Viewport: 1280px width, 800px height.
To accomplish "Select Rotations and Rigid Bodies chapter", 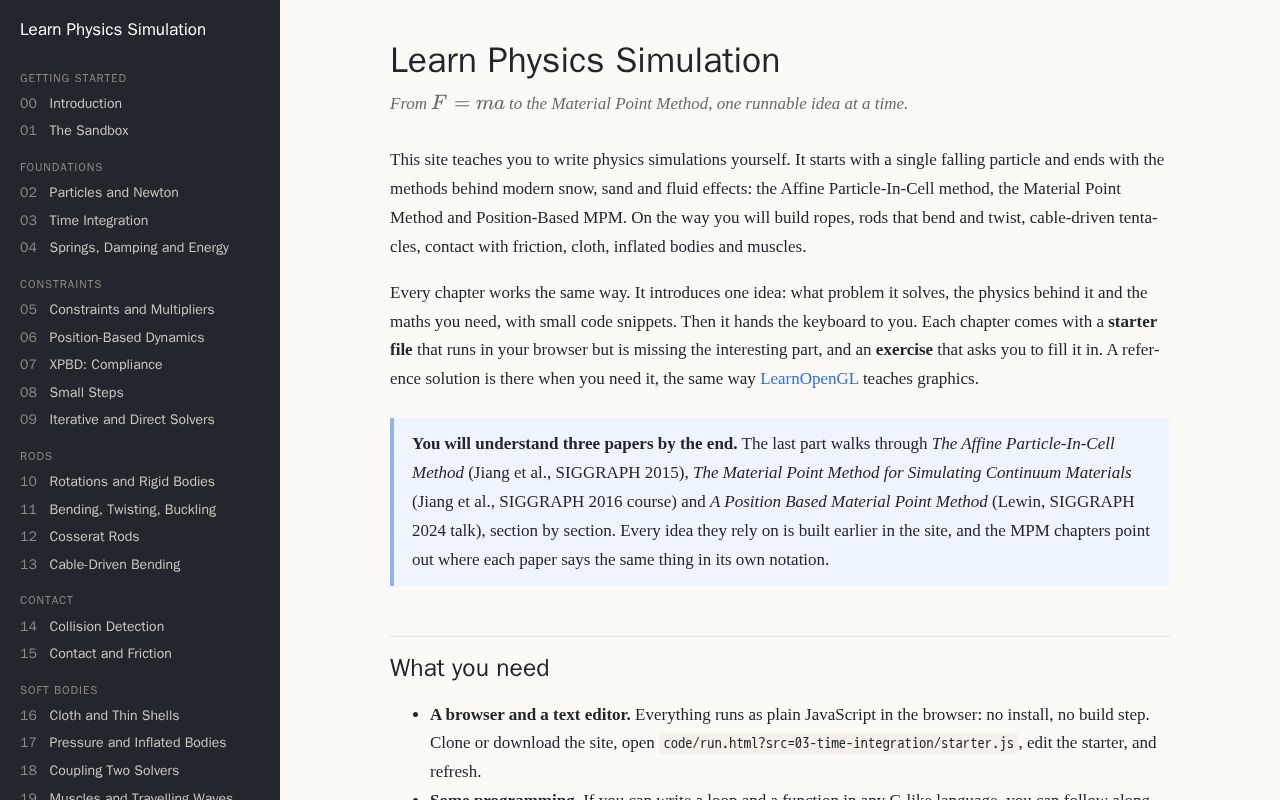I will point(117,482).
